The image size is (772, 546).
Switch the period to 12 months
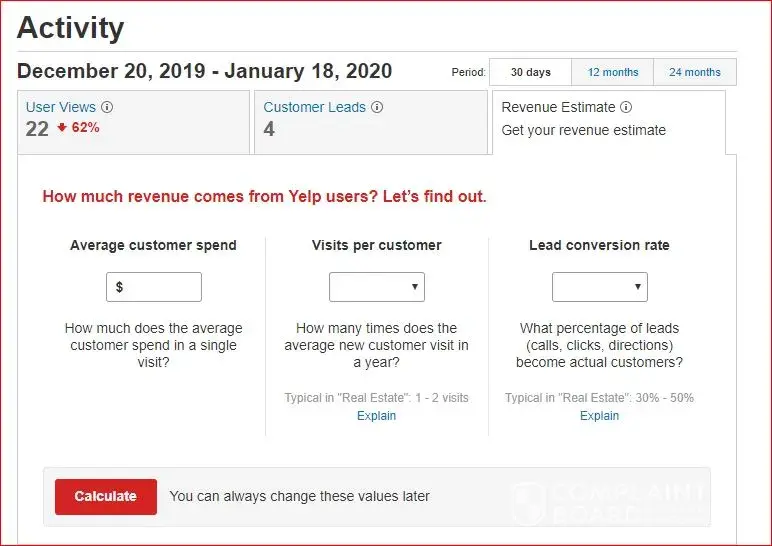click(612, 72)
